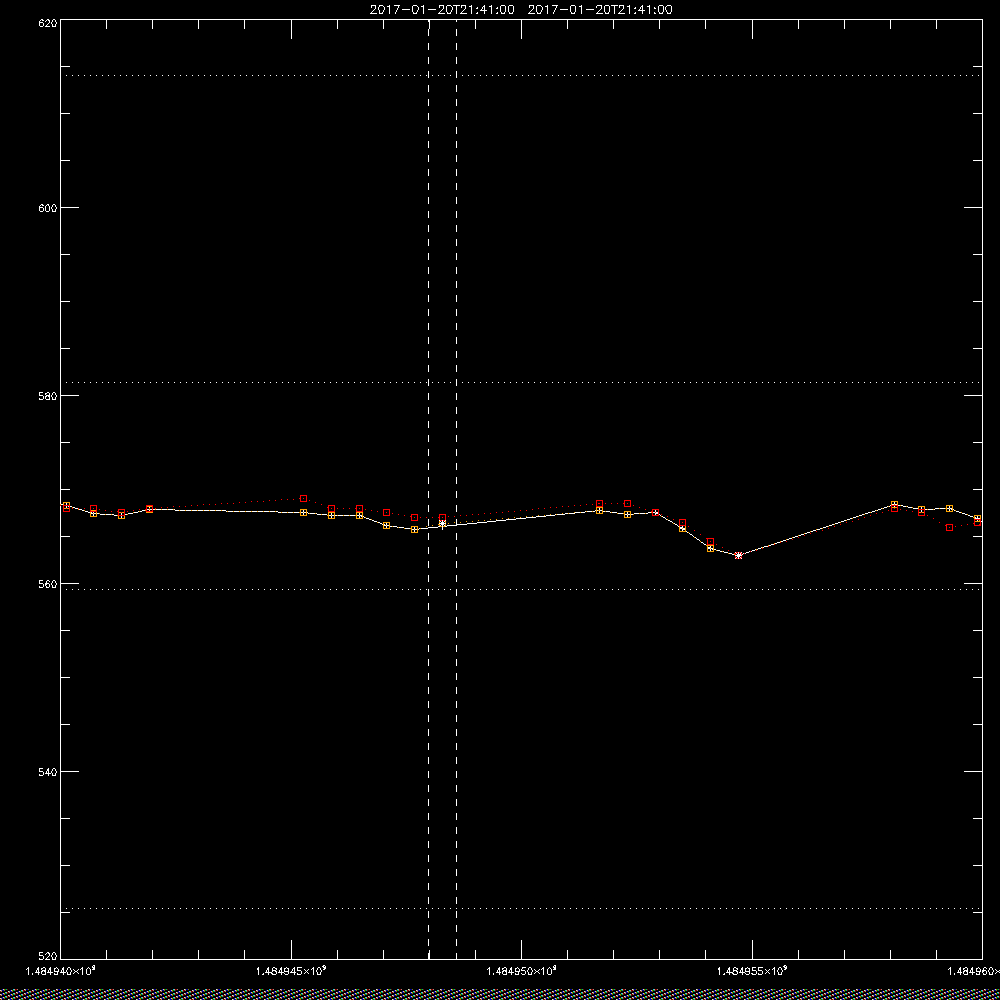Click the right 2017-01-20T21:41:00 title timestamp
The width and height of the screenshot is (1000, 1000).
pyautogui.click(x=600, y=10)
